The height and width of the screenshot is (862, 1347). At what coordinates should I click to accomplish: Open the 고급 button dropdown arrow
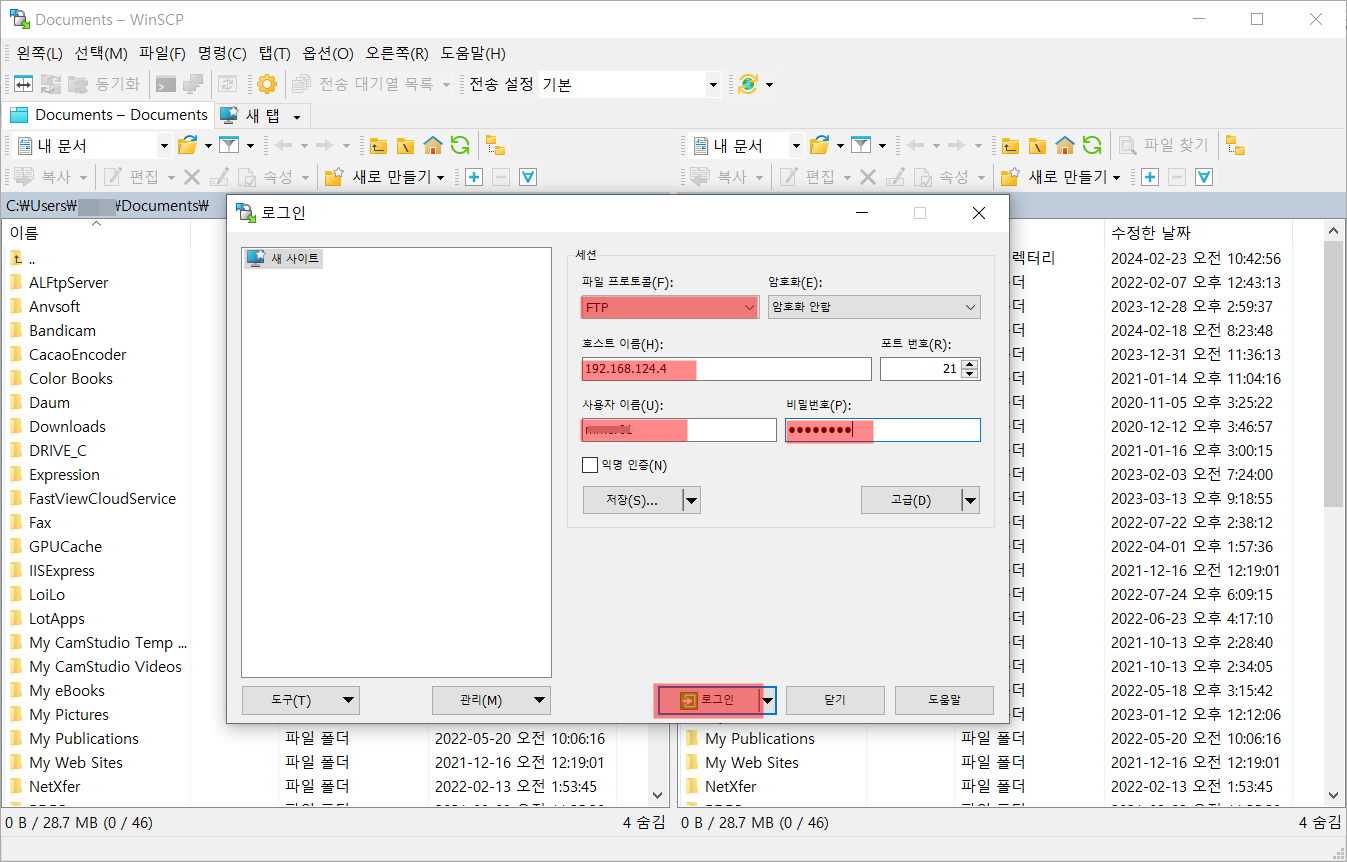pos(970,501)
